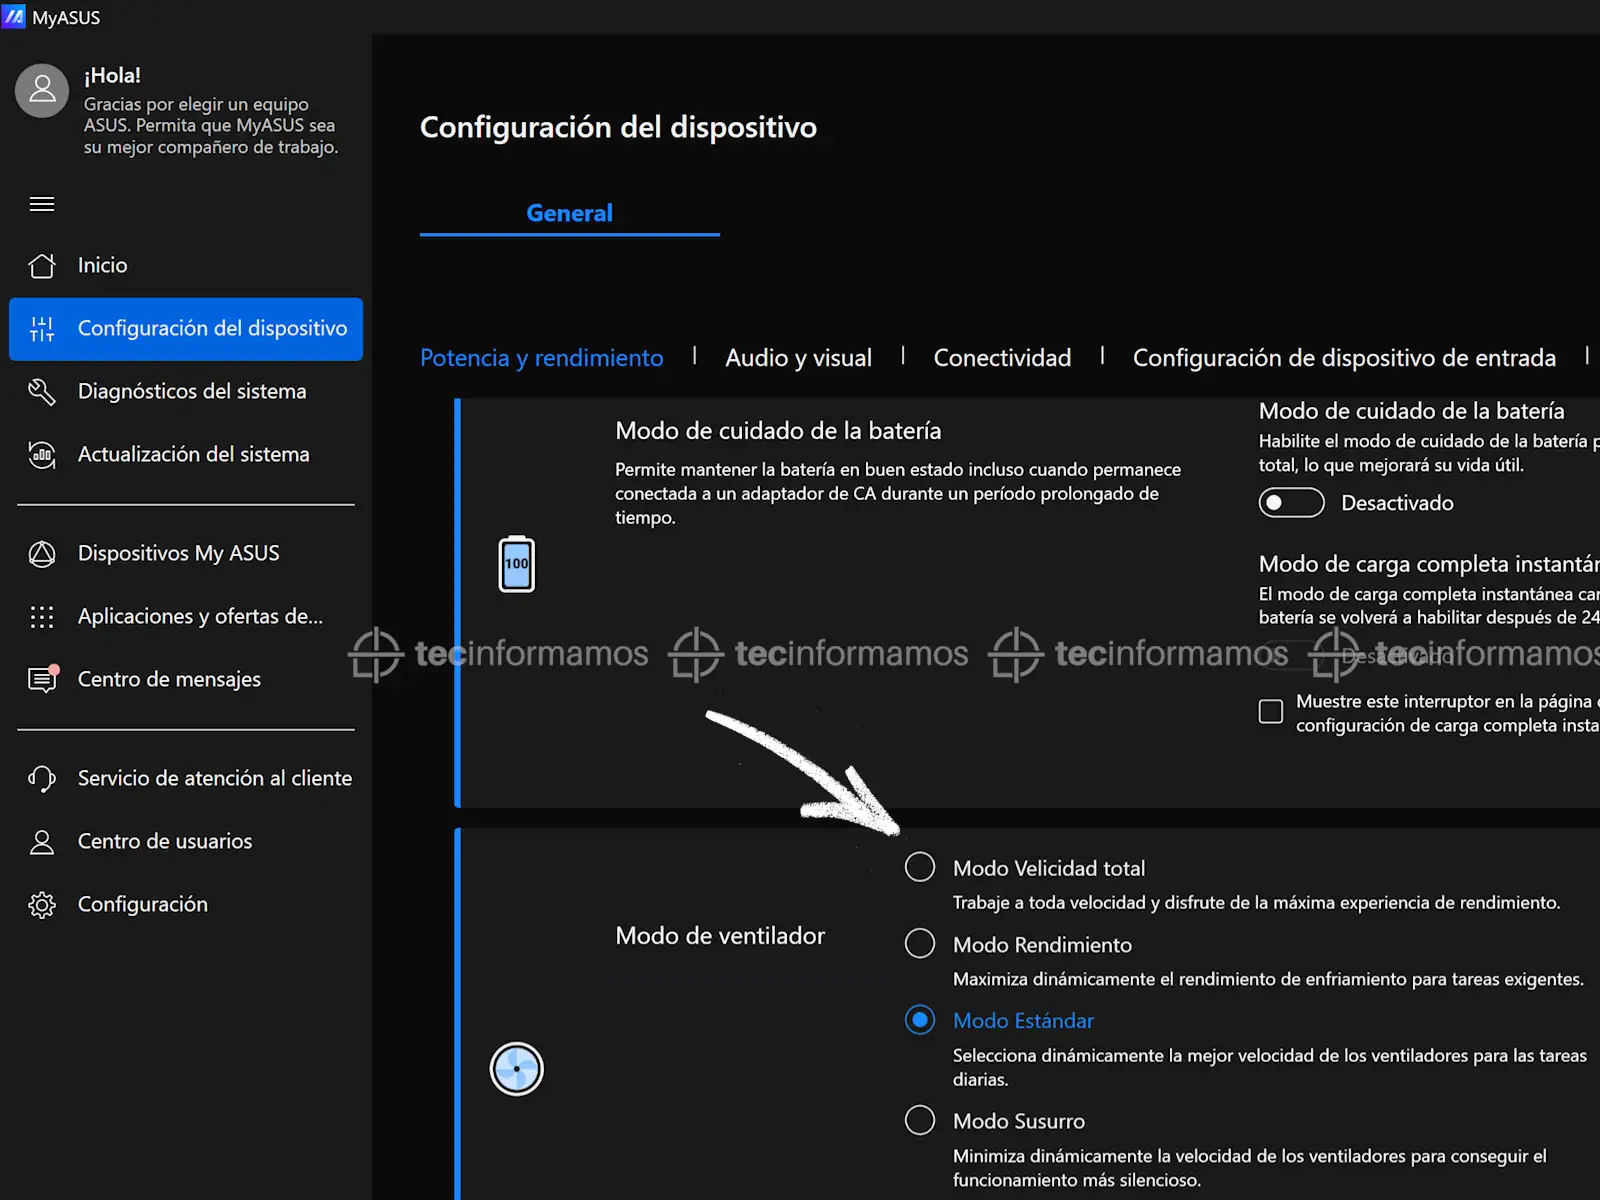Screen dimensions: 1600x1200
Task: Open Configuración de dispositivo de entrada section
Action: [1344, 358]
